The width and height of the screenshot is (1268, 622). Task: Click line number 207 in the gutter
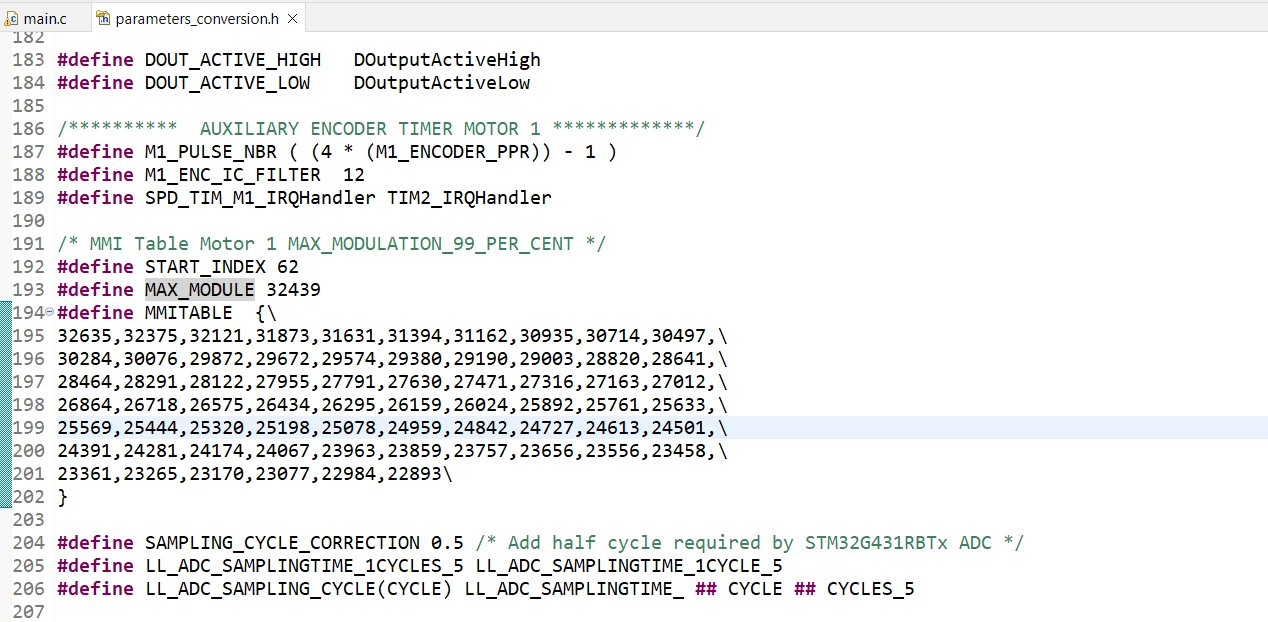tap(29, 611)
